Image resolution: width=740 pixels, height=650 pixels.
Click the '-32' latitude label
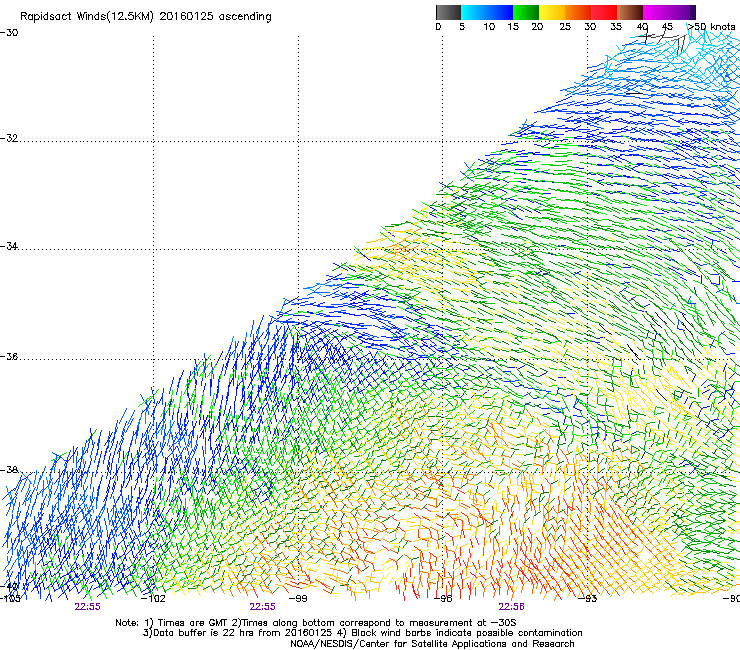(9, 138)
